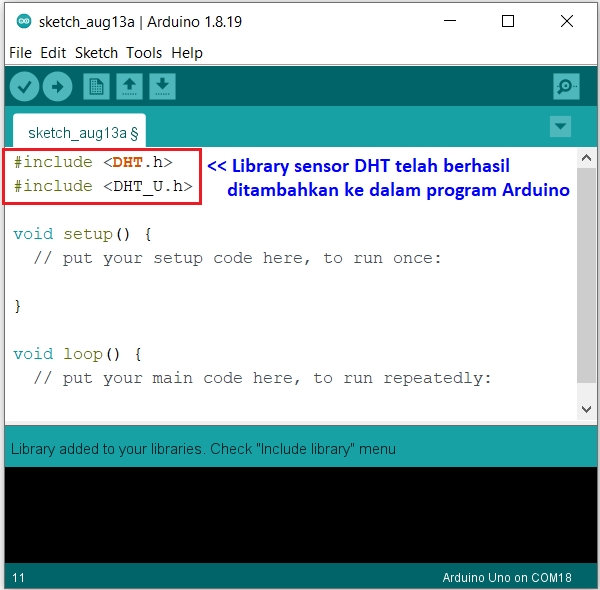
Task: Maximize the Arduino window
Action: pos(508,21)
